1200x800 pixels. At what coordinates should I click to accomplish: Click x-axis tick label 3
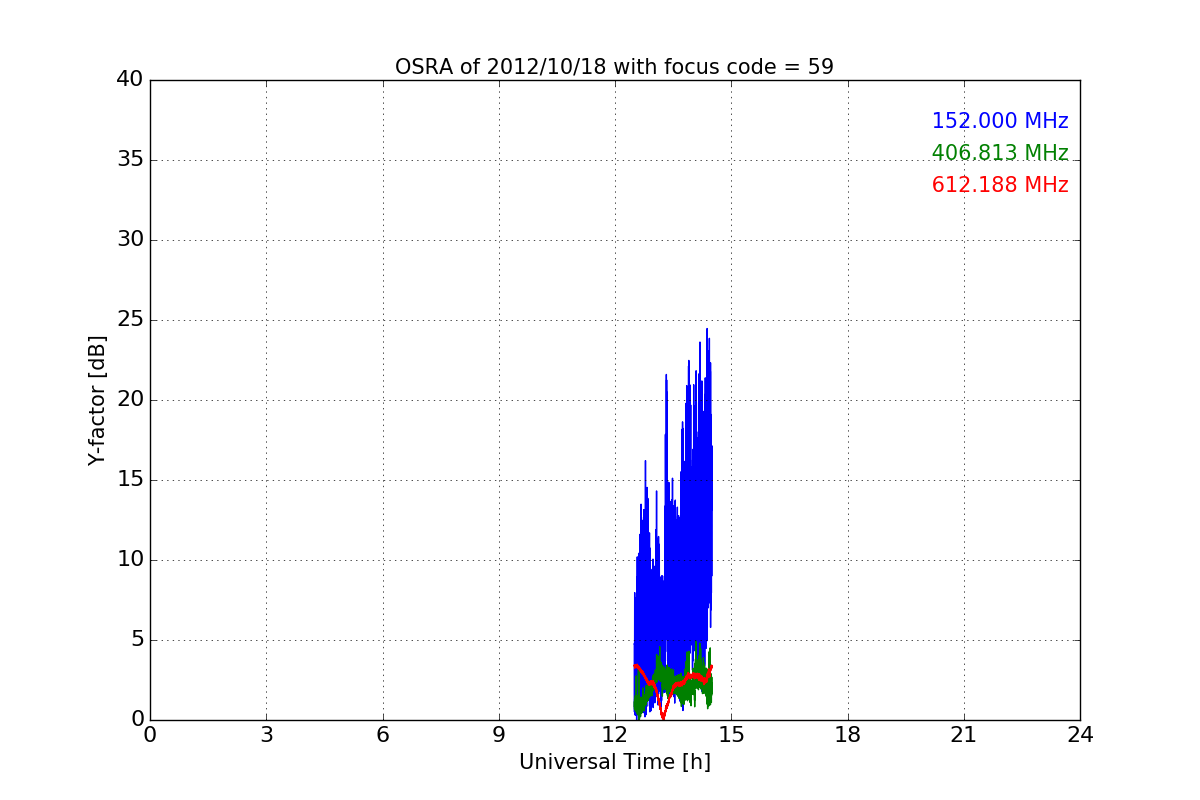click(266, 735)
